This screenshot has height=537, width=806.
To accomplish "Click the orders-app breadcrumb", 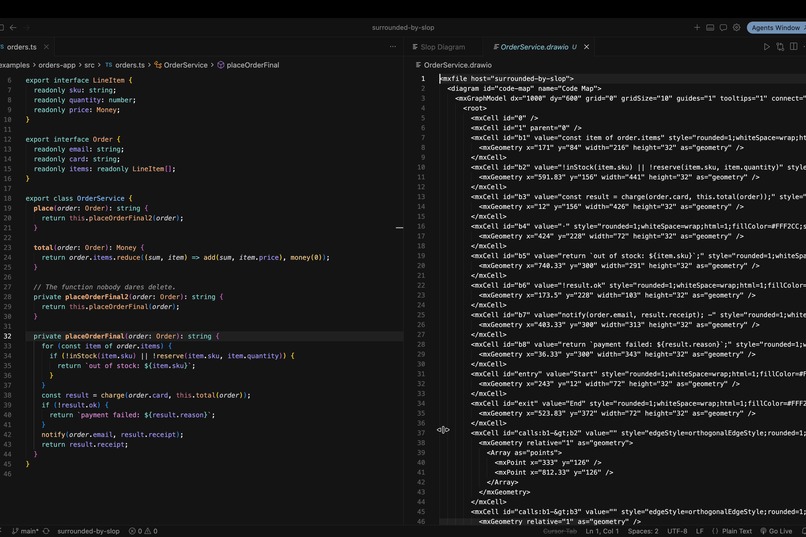I will point(57,65).
